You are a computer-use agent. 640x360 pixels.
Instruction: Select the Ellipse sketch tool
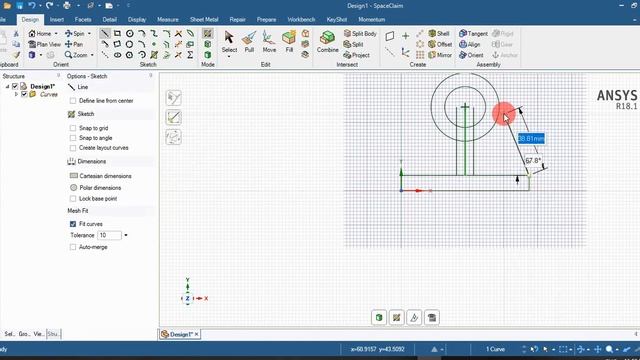[x=117, y=55]
